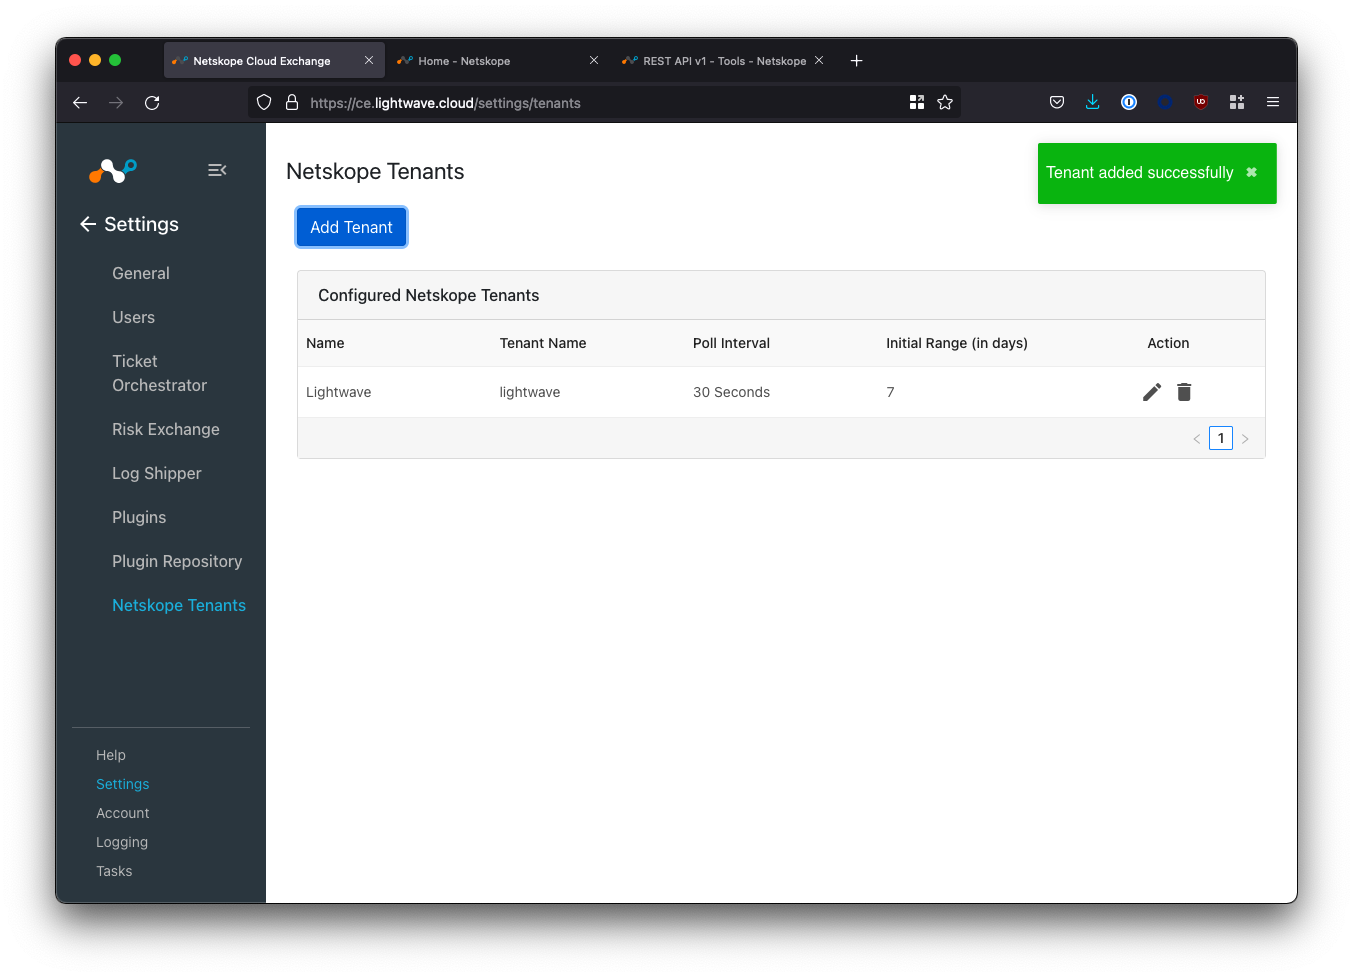1353x977 pixels.
Task: Open the 1Password extension icon
Action: [x=1129, y=102]
